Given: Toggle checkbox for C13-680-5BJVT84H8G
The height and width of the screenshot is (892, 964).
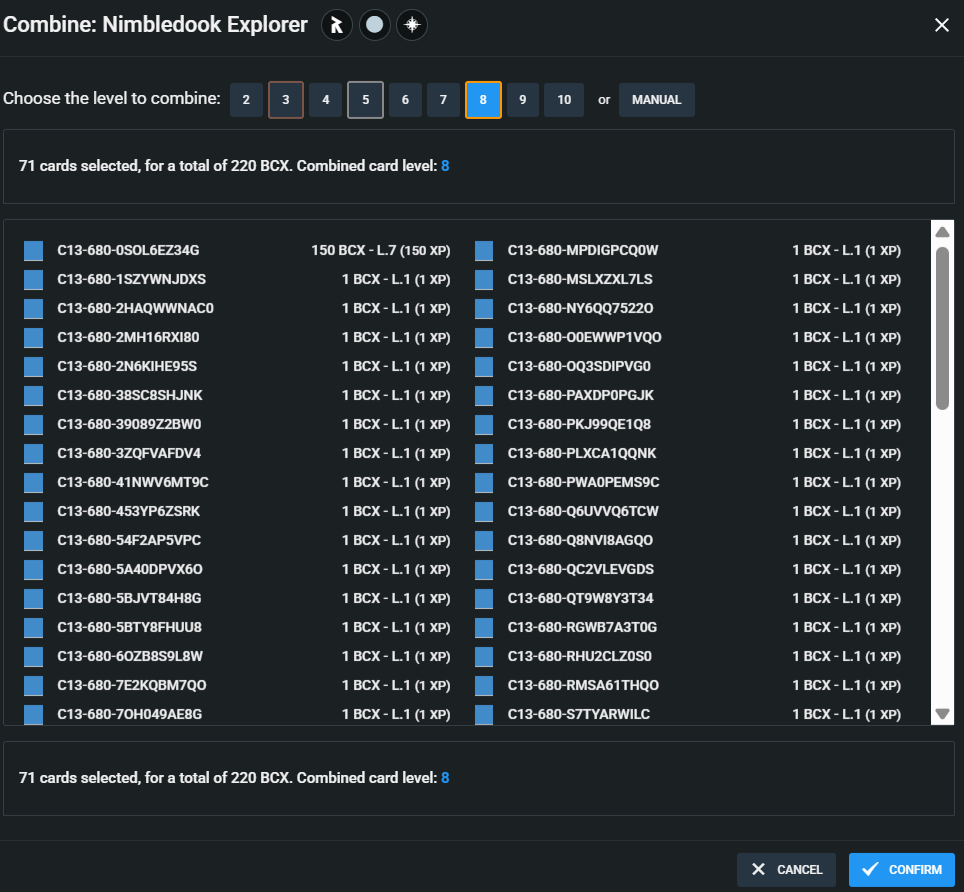Looking at the screenshot, I should pyautogui.click(x=34, y=598).
